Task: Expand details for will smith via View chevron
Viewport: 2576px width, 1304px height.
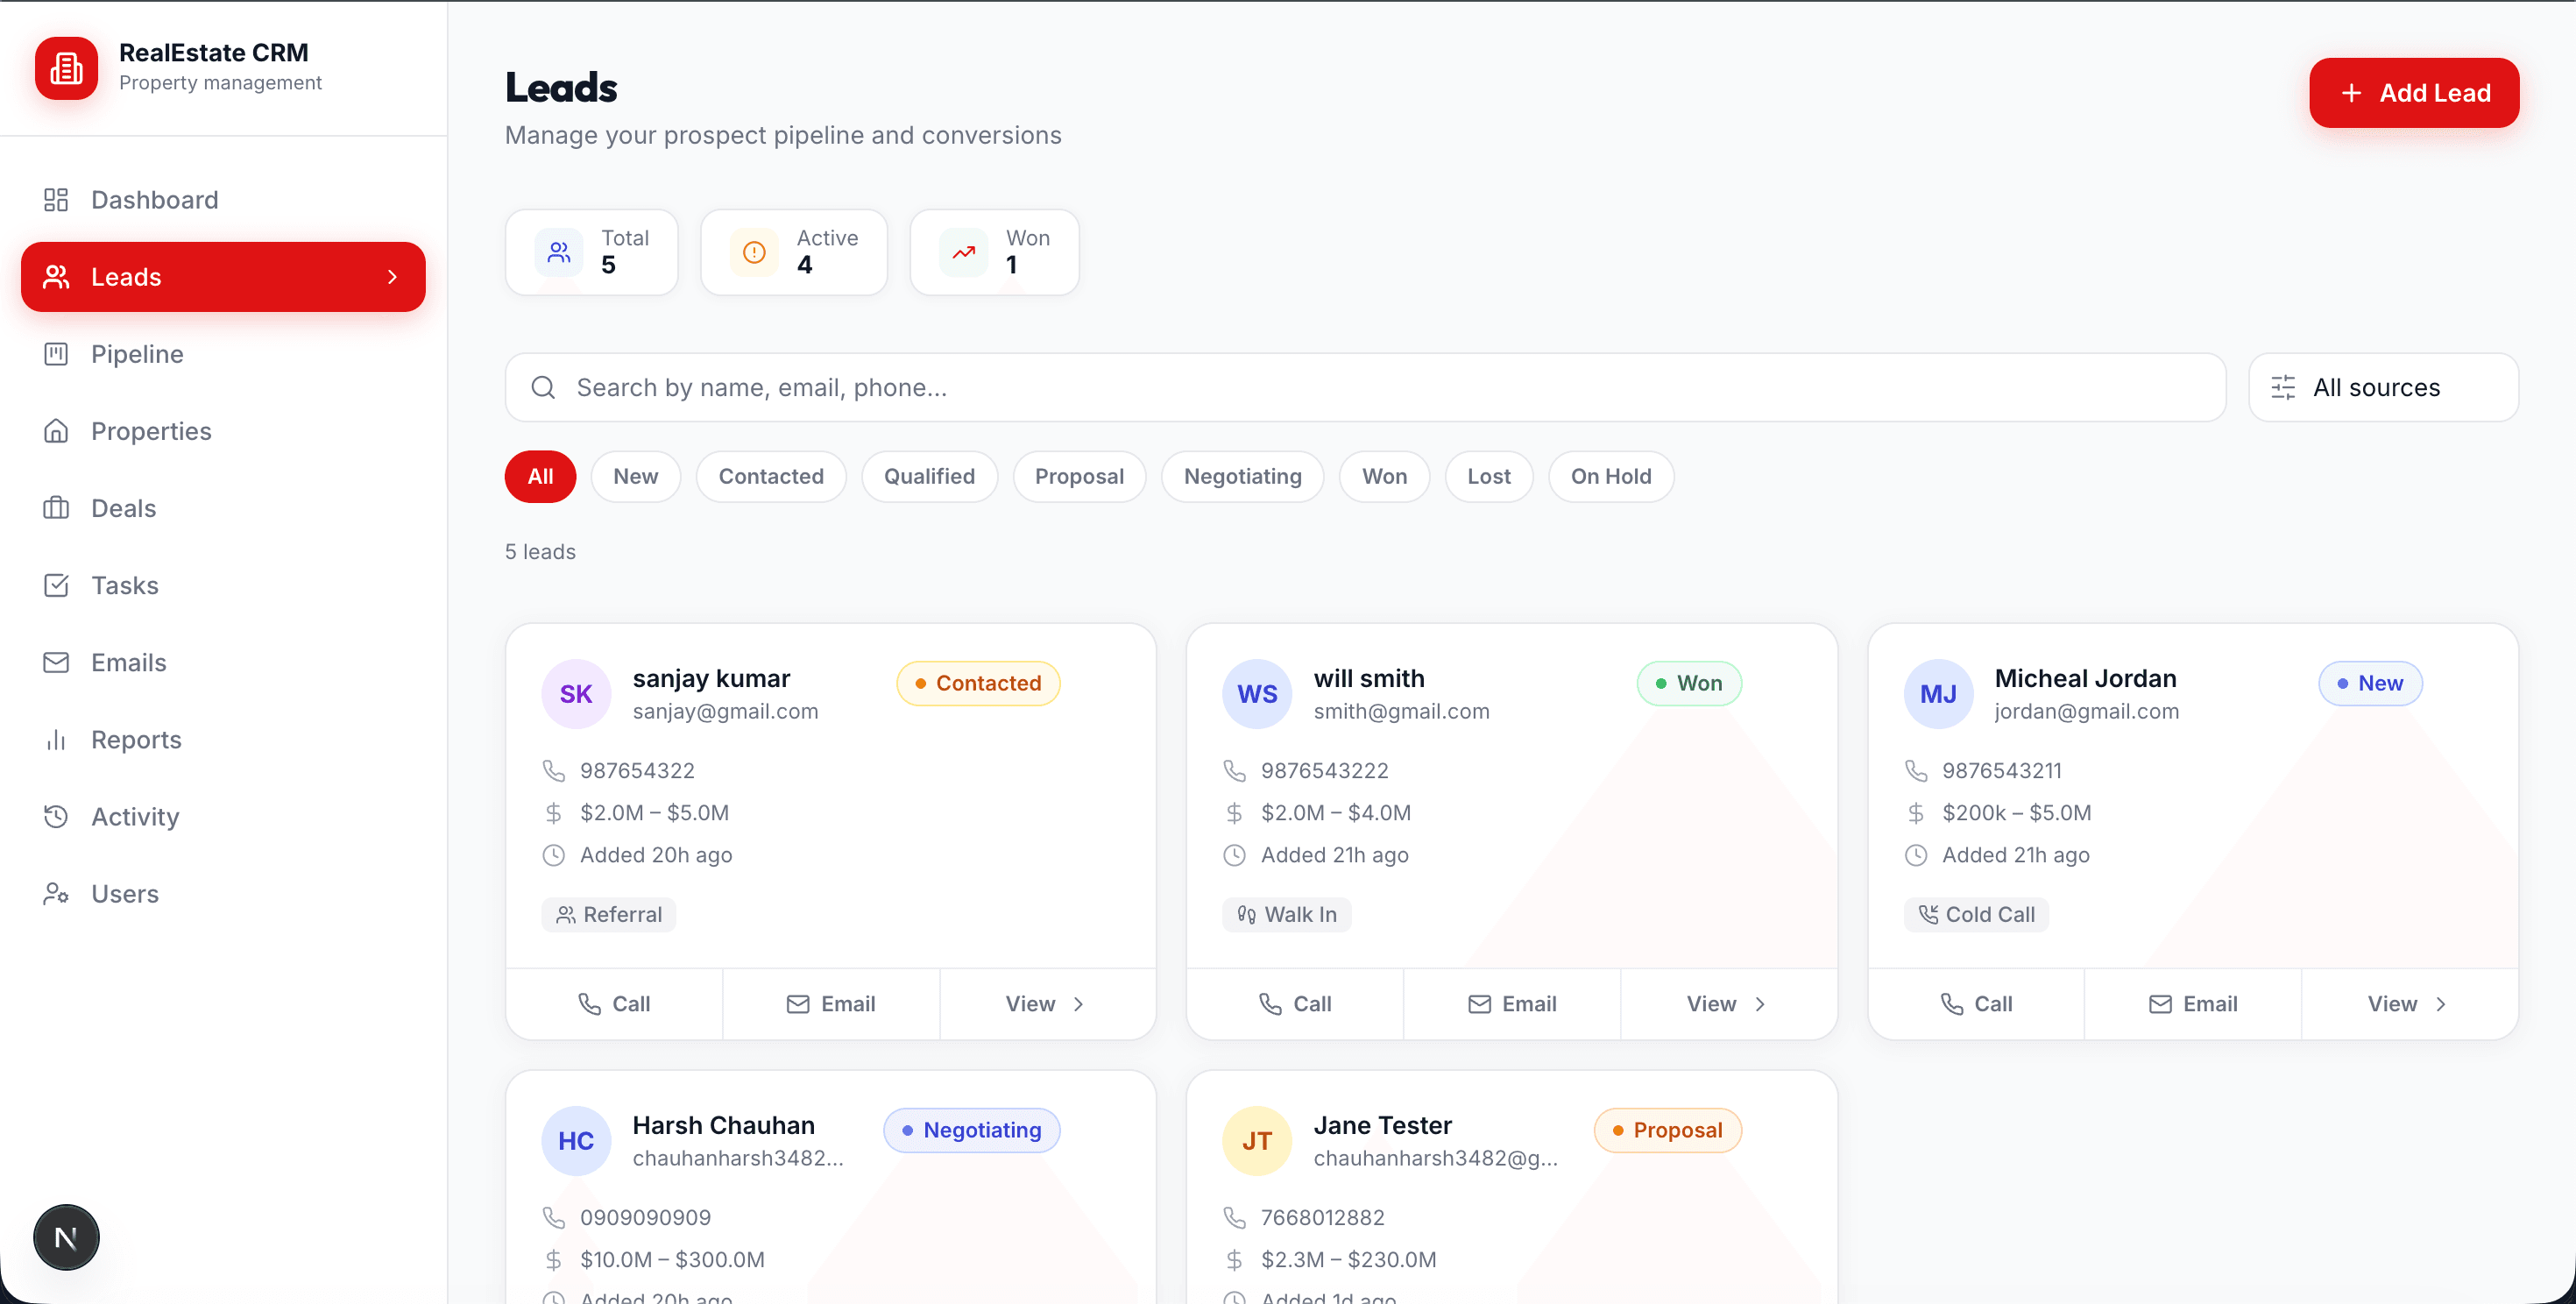Action: pos(1762,1003)
